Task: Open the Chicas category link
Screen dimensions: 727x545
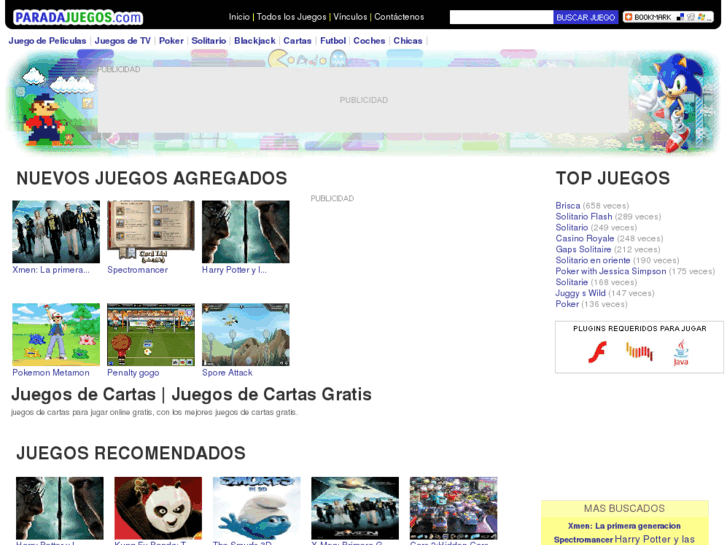Action: [x=408, y=41]
